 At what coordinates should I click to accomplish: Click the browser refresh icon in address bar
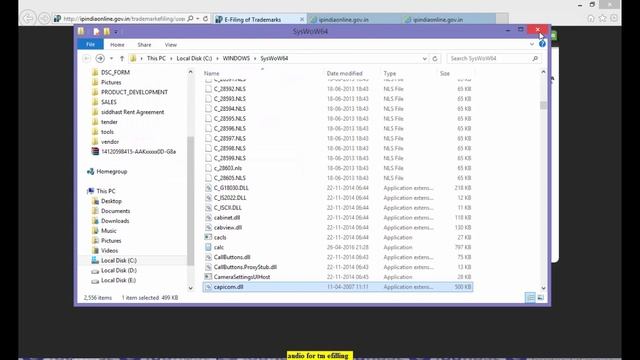pyautogui.click(x=205, y=19)
